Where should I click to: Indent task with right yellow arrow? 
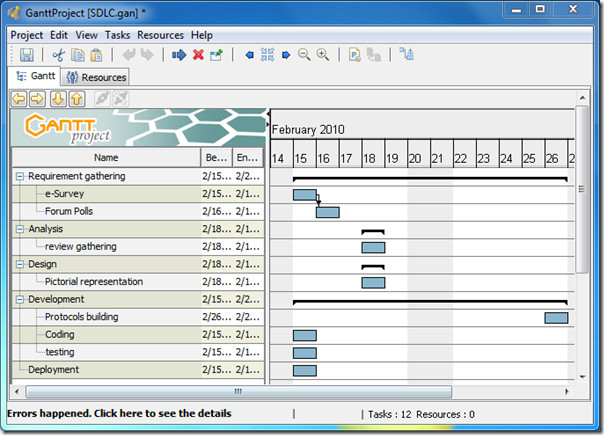(37, 99)
